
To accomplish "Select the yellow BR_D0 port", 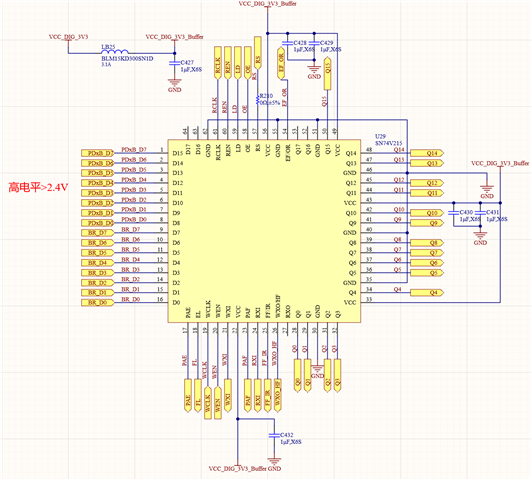I will pyautogui.click(x=97, y=303).
